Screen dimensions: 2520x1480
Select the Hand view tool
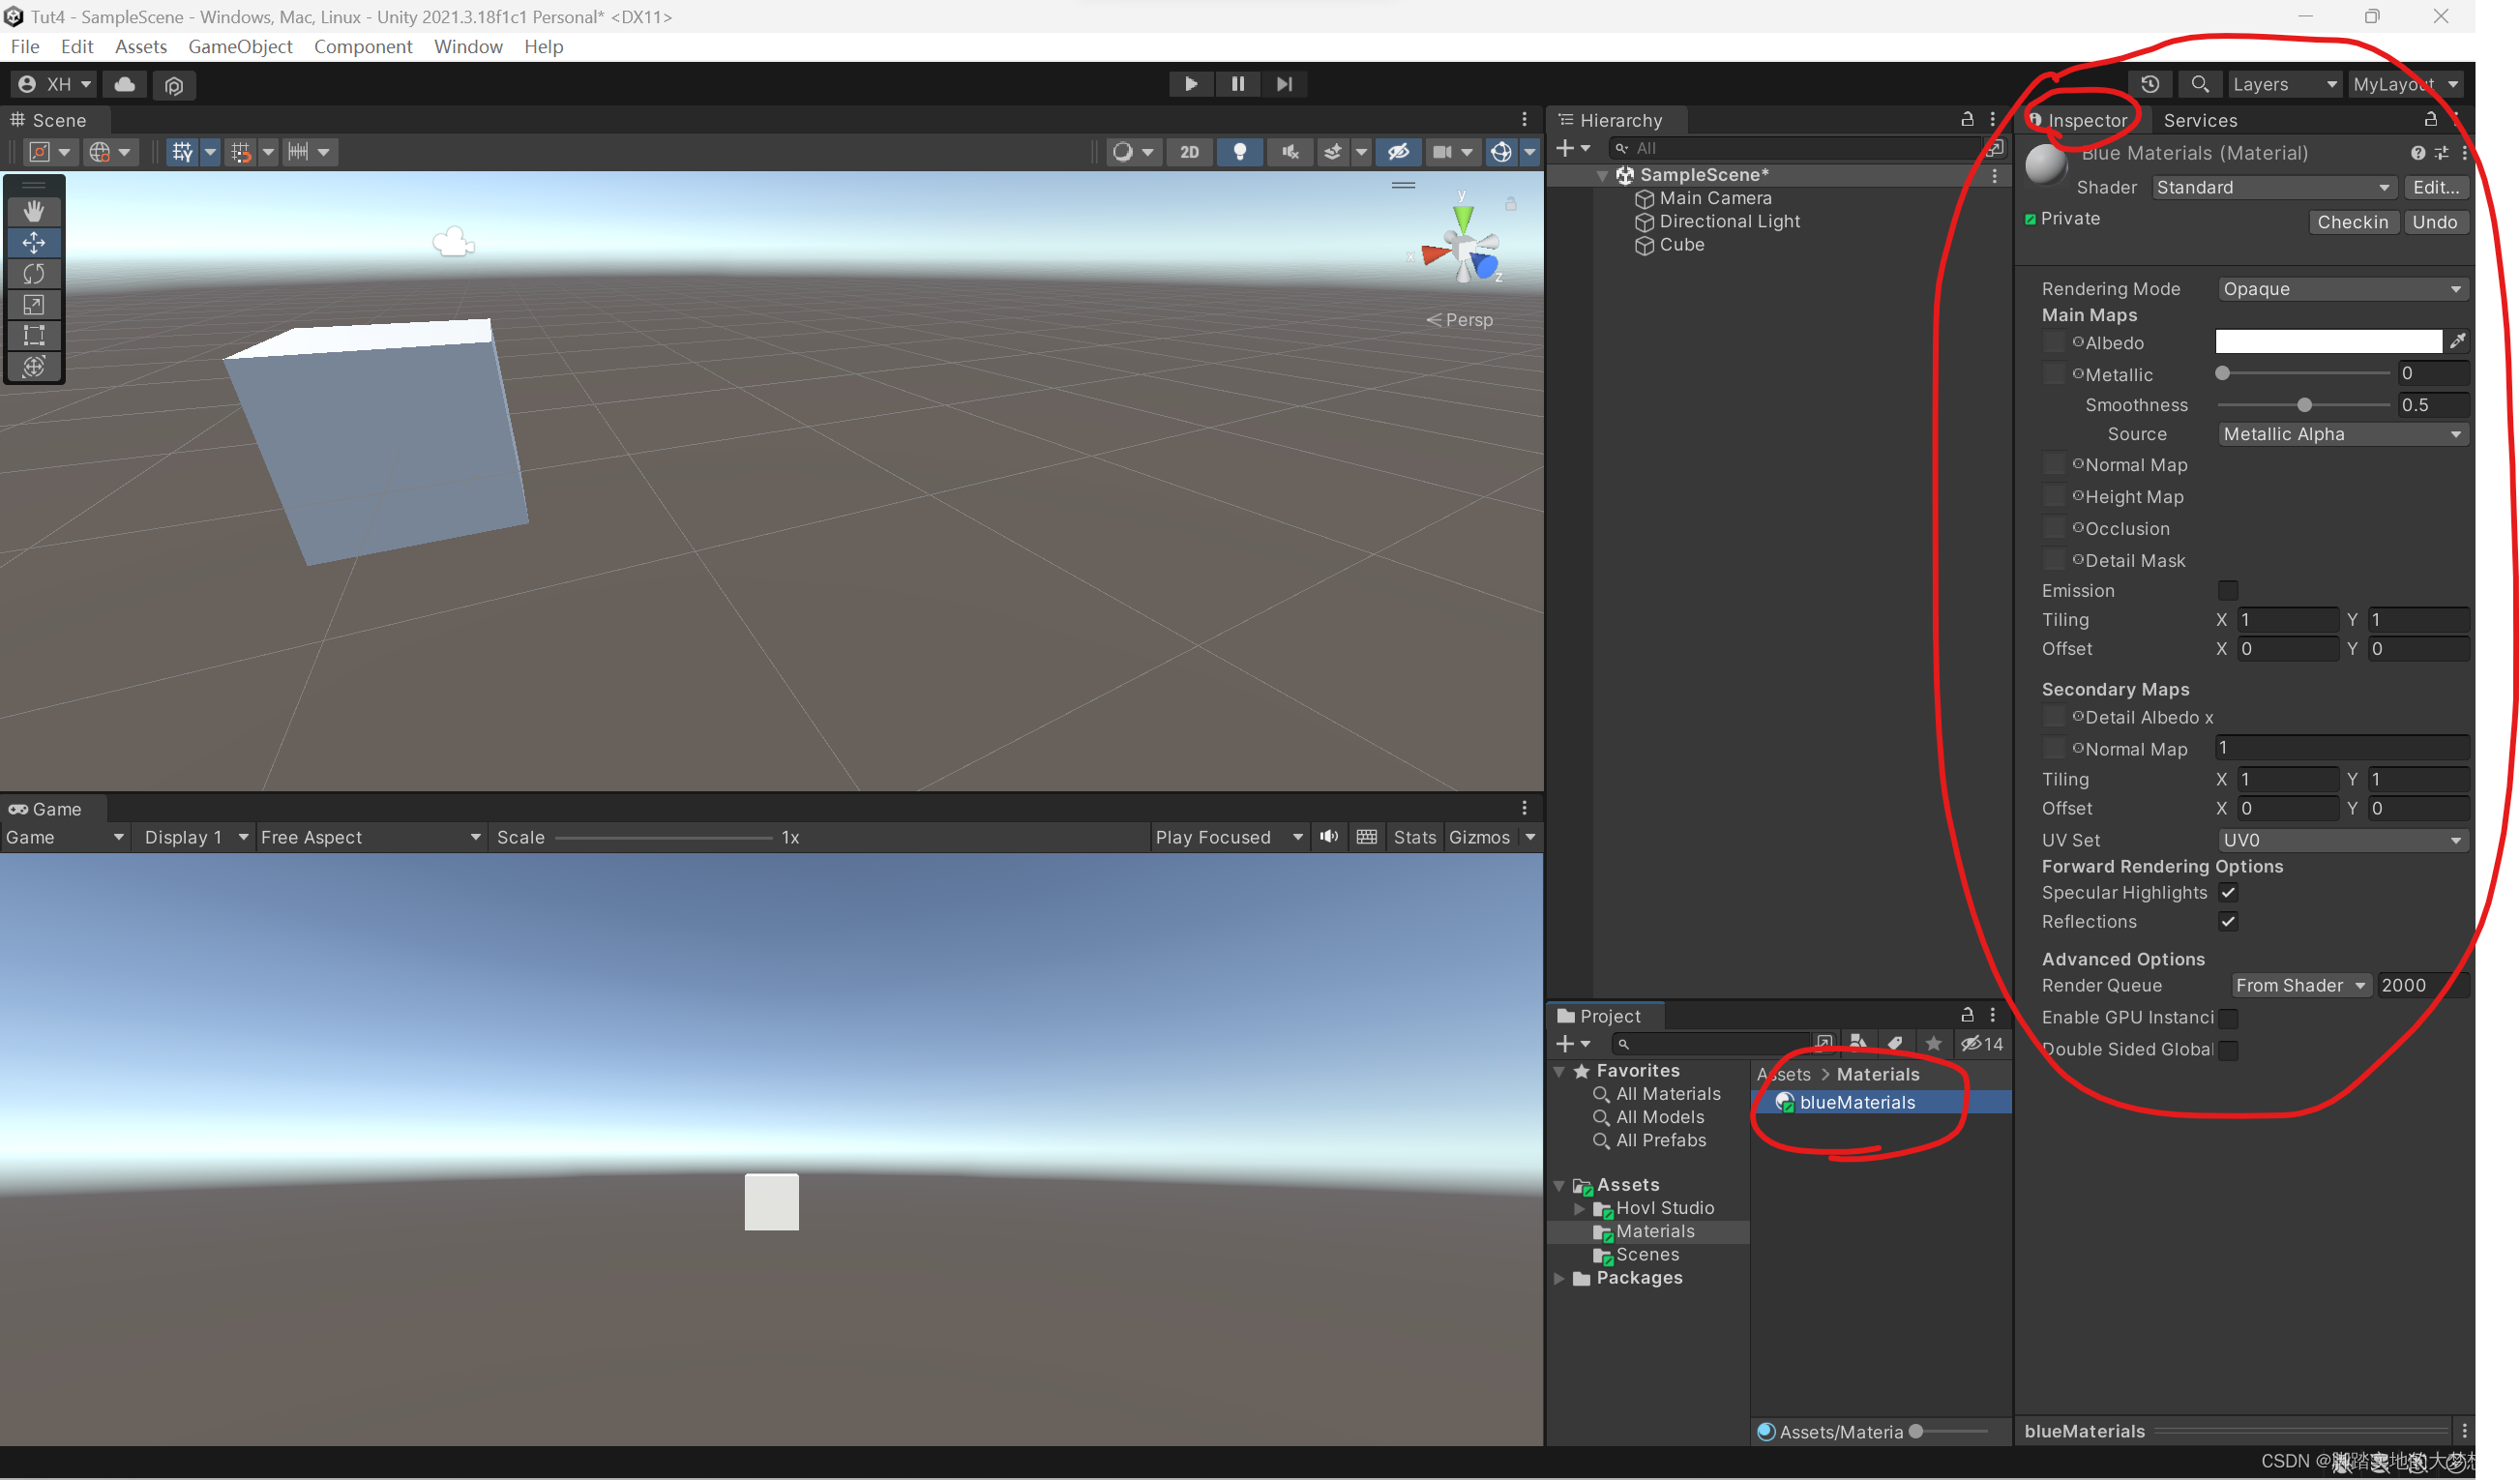[34, 211]
